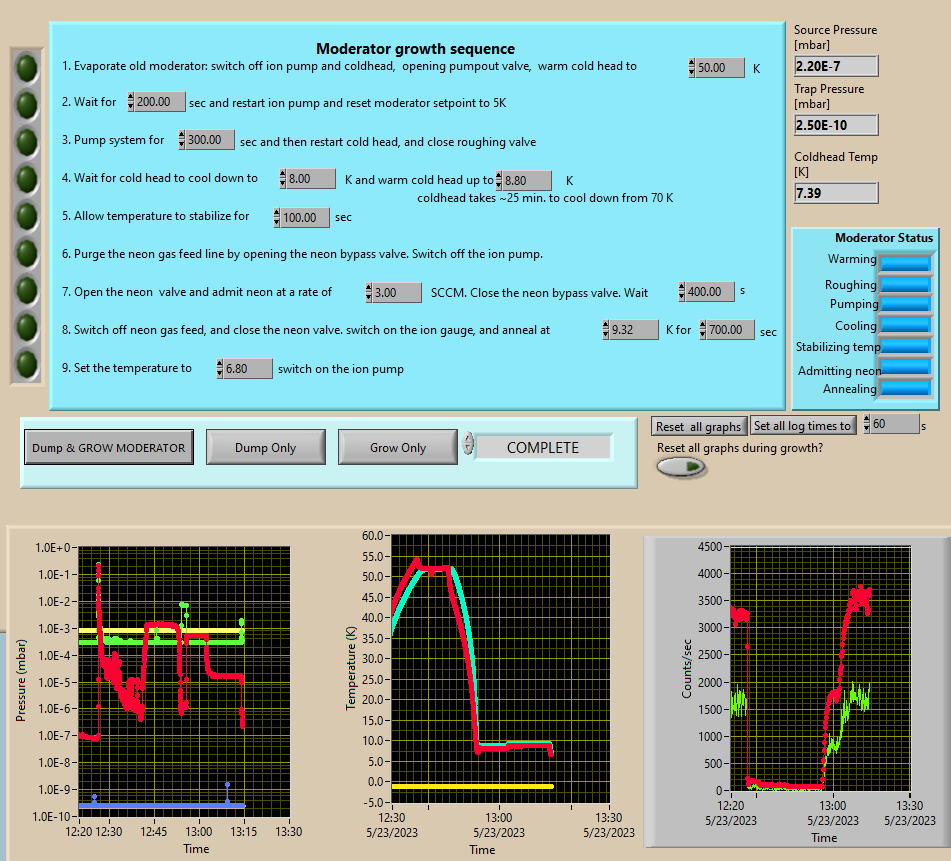The height and width of the screenshot is (861, 951).
Task: Click stepper arrows for neon rate 3.00 SCCM
Action: point(370,293)
